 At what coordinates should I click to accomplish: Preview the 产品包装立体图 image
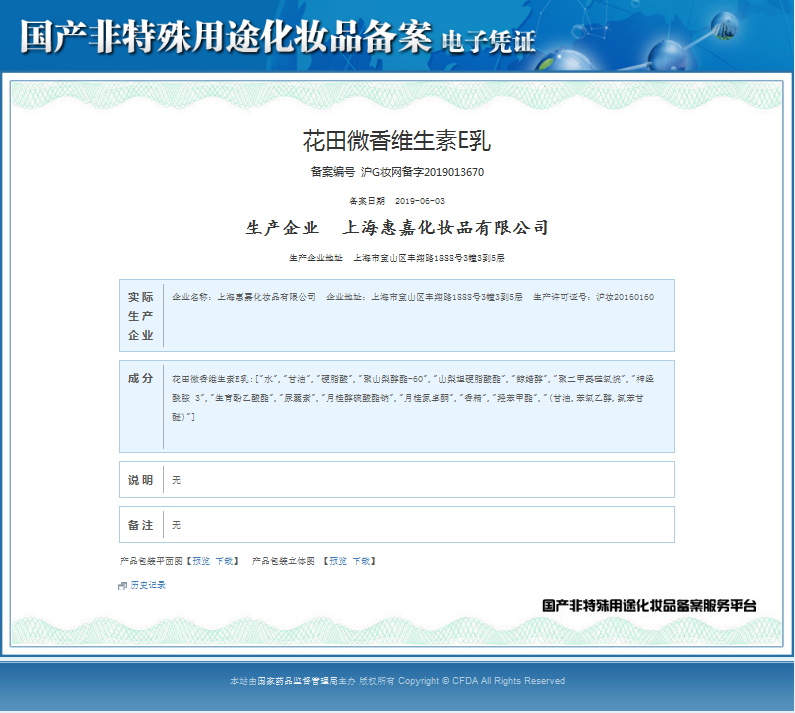coord(338,561)
